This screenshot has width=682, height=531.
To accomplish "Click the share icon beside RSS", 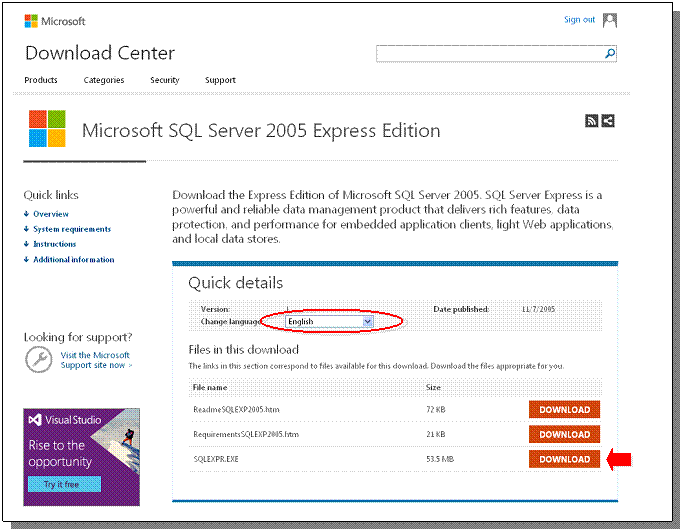I will pos(608,121).
